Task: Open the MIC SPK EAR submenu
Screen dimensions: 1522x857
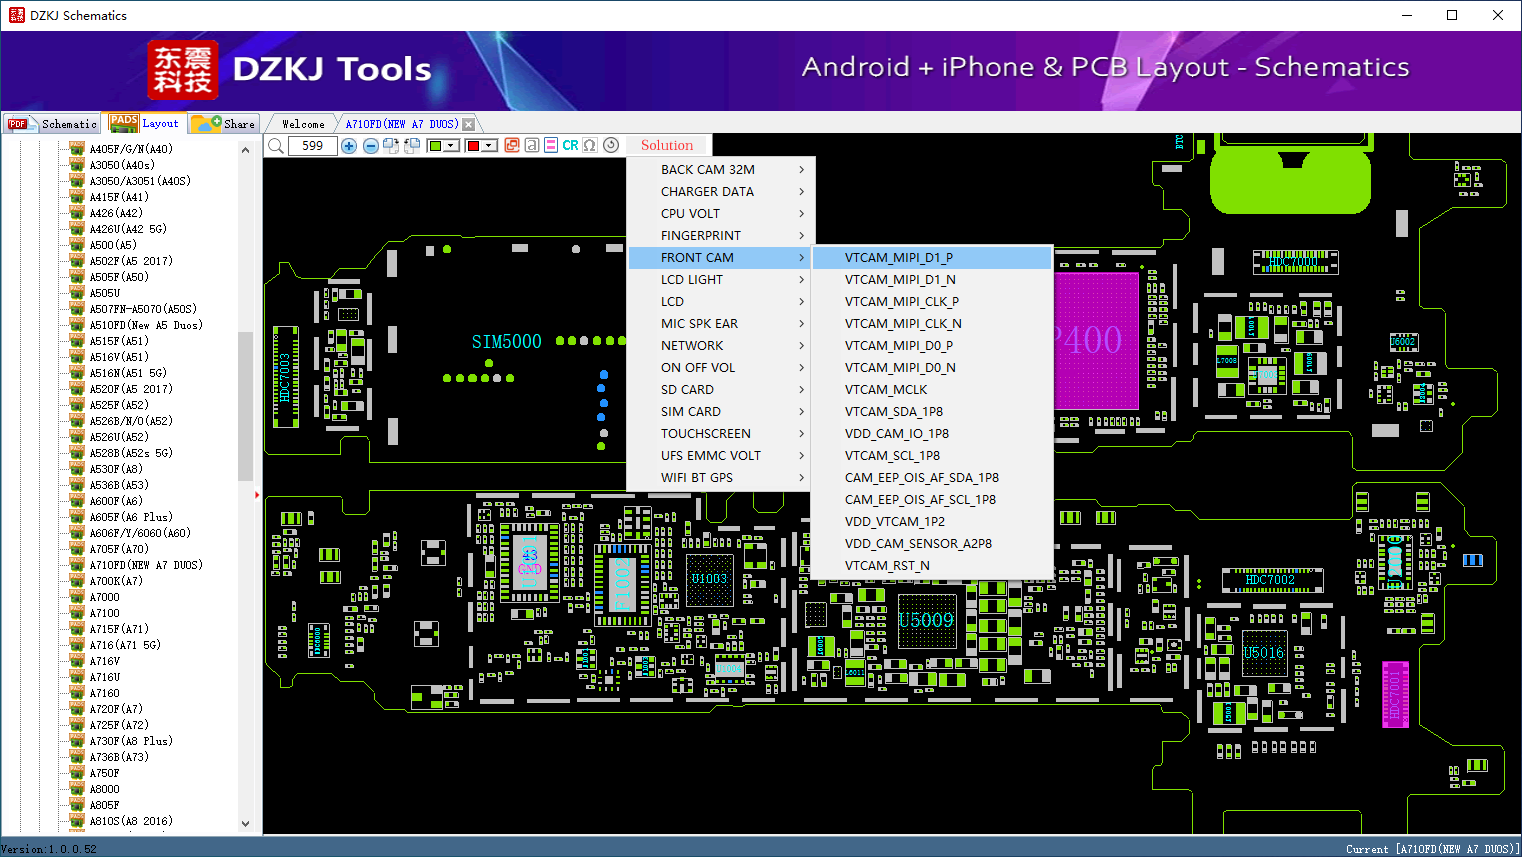Action: click(x=720, y=324)
